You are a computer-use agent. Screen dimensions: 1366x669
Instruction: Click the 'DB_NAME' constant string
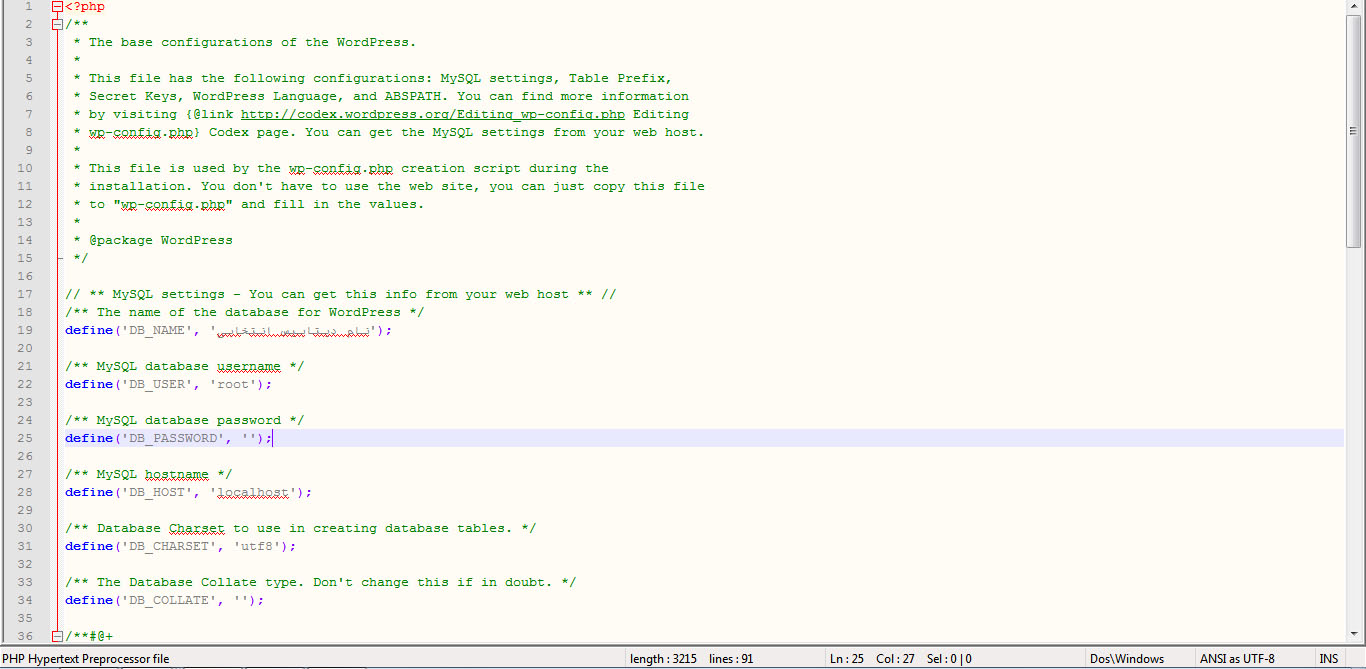pyautogui.click(x=157, y=330)
